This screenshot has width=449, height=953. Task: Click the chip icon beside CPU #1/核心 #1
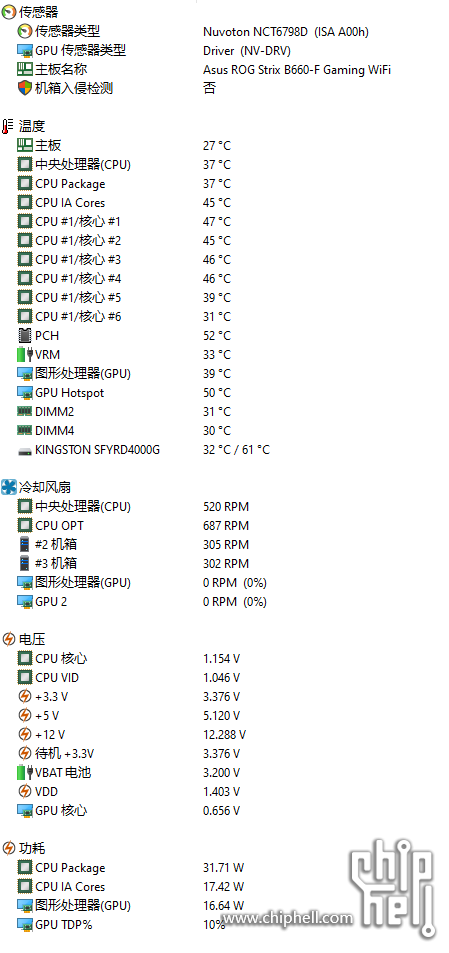tap(25, 221)
